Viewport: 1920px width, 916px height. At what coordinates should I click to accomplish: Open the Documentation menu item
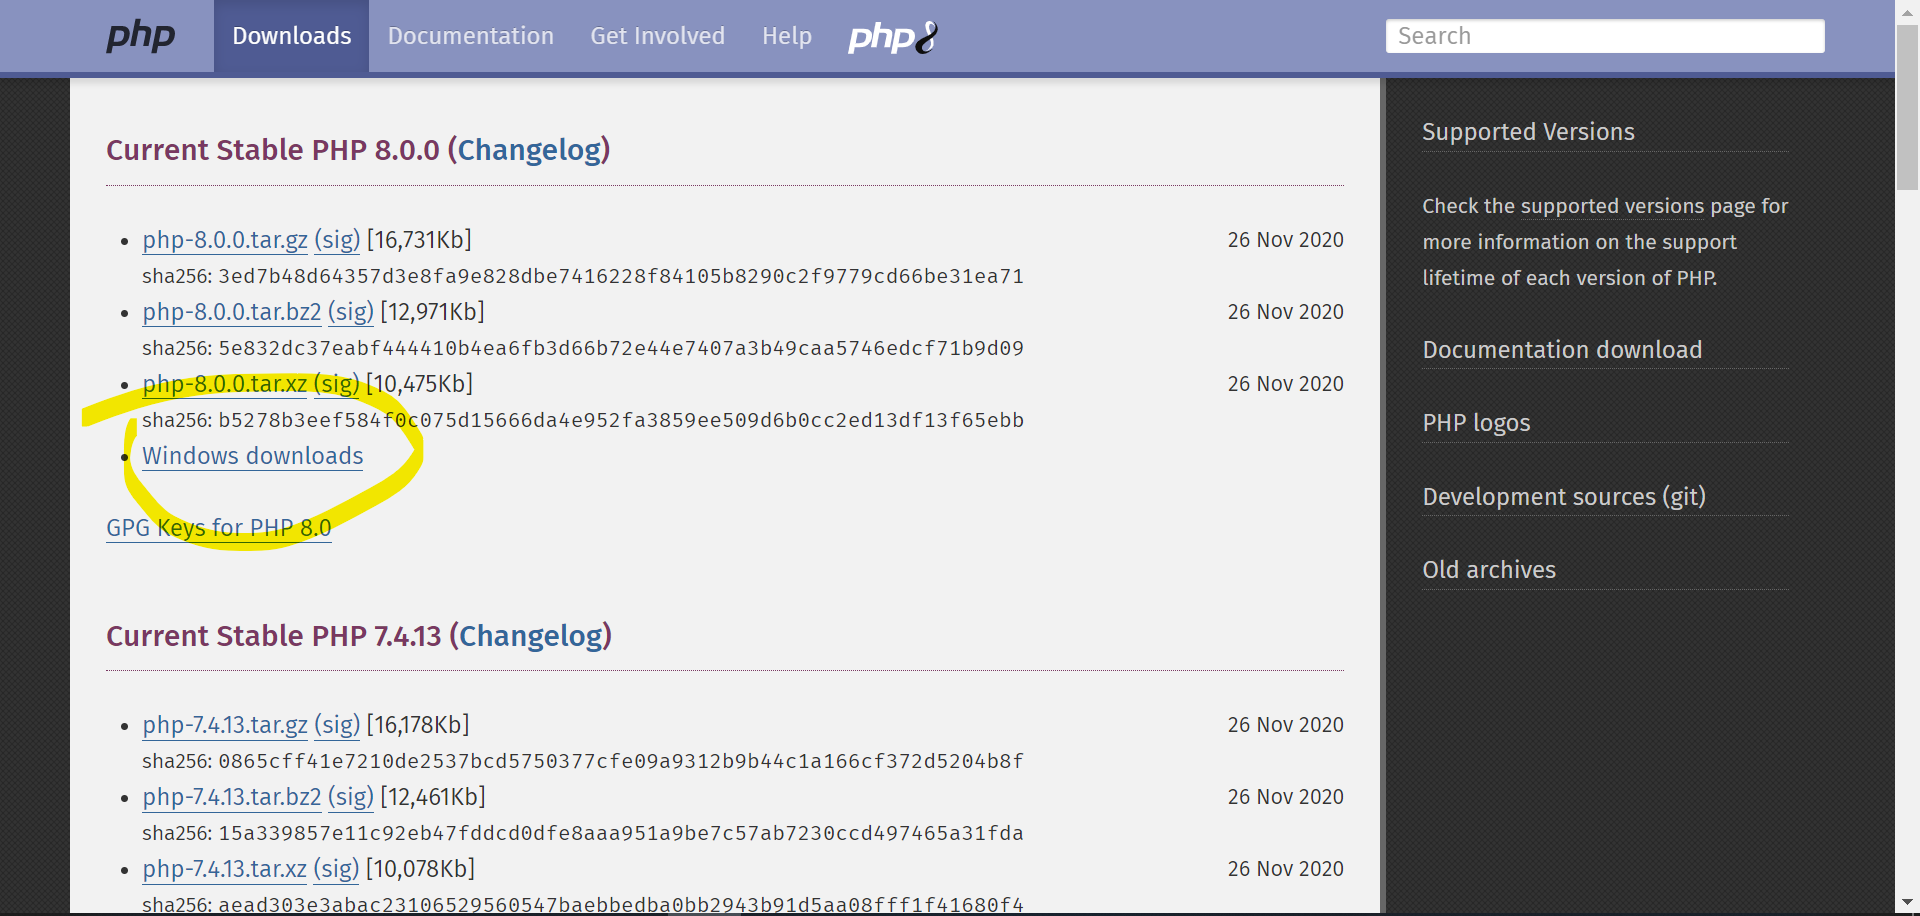coord(470,37)
